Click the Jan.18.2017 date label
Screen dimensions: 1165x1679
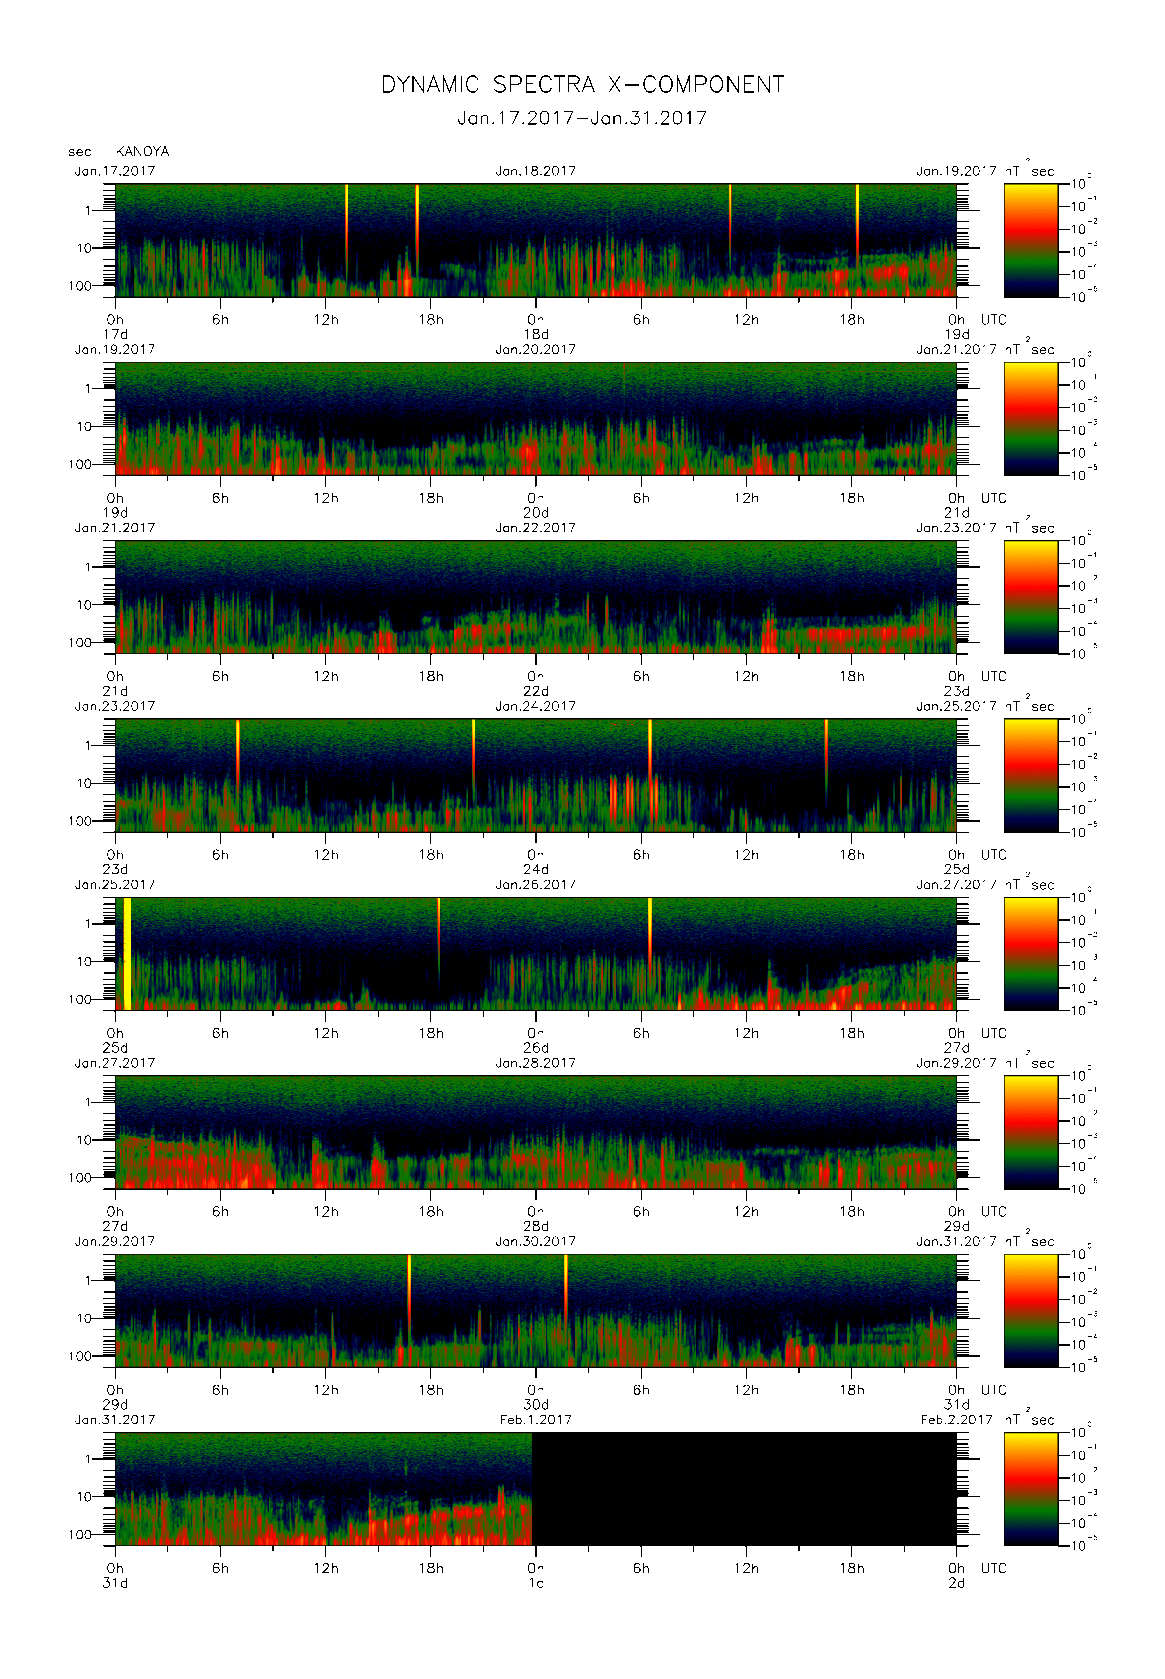536,171
